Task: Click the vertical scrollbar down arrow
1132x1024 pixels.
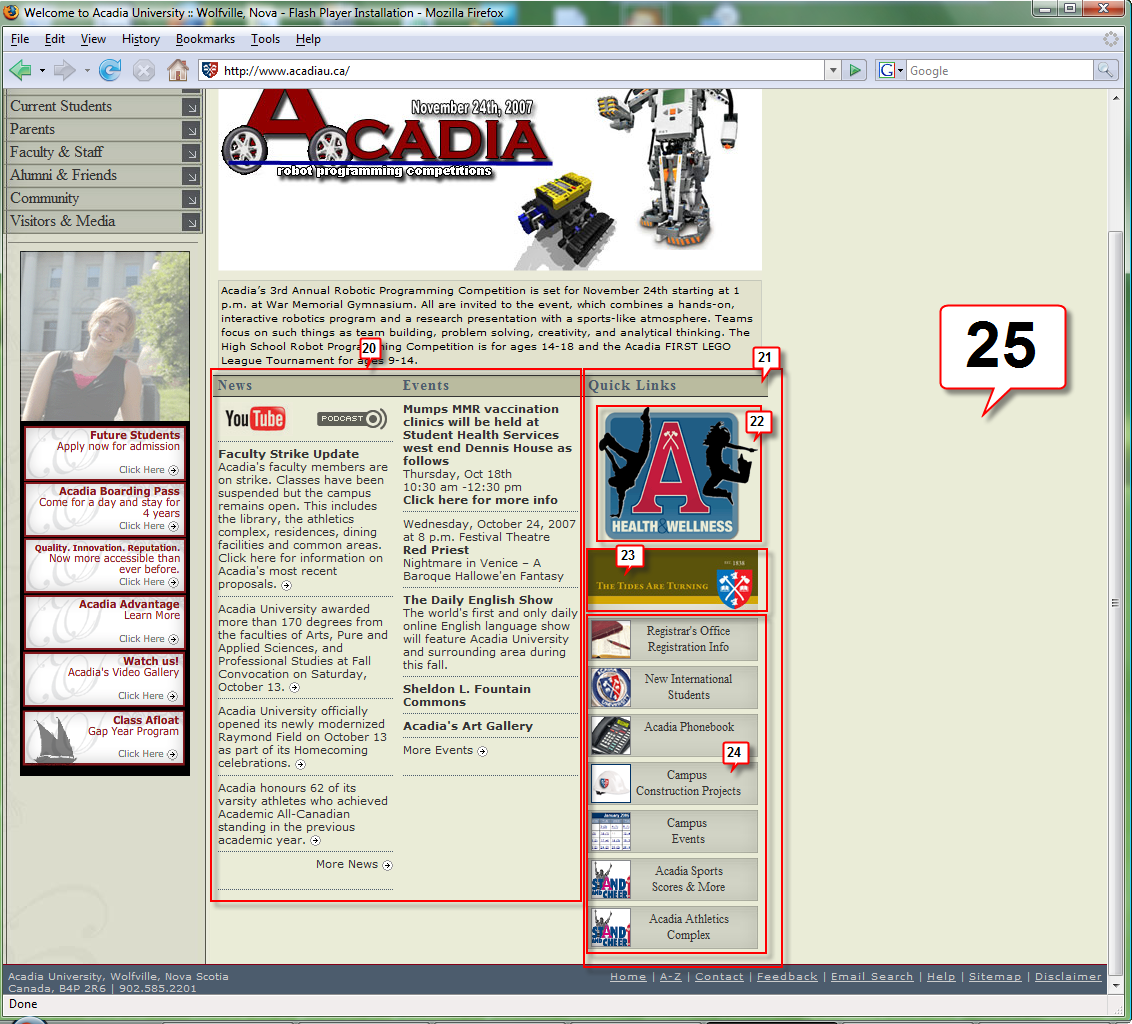Action: tap(1116, 985)
